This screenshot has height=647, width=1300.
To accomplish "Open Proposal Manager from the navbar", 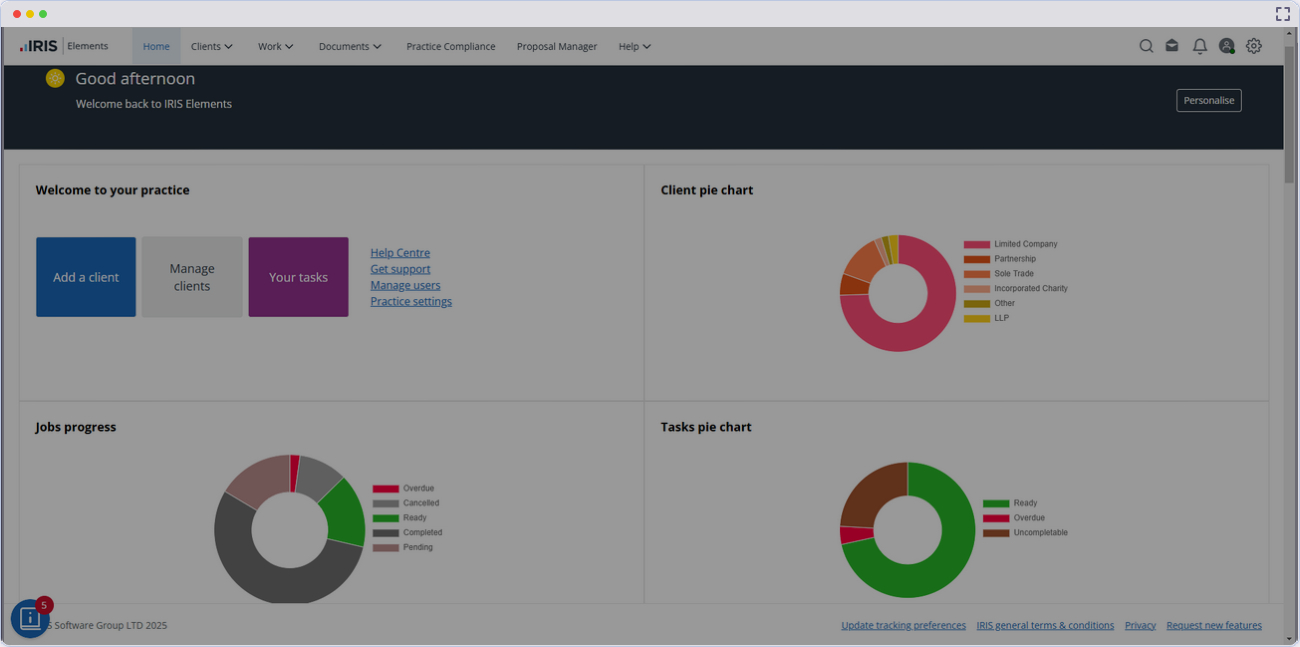I will (x=556, y=46).
